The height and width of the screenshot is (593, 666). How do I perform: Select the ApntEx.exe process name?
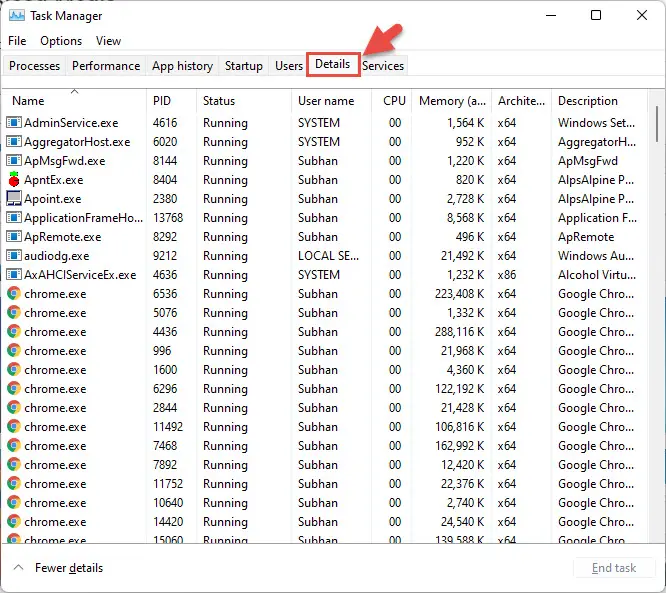pos(54,180)
